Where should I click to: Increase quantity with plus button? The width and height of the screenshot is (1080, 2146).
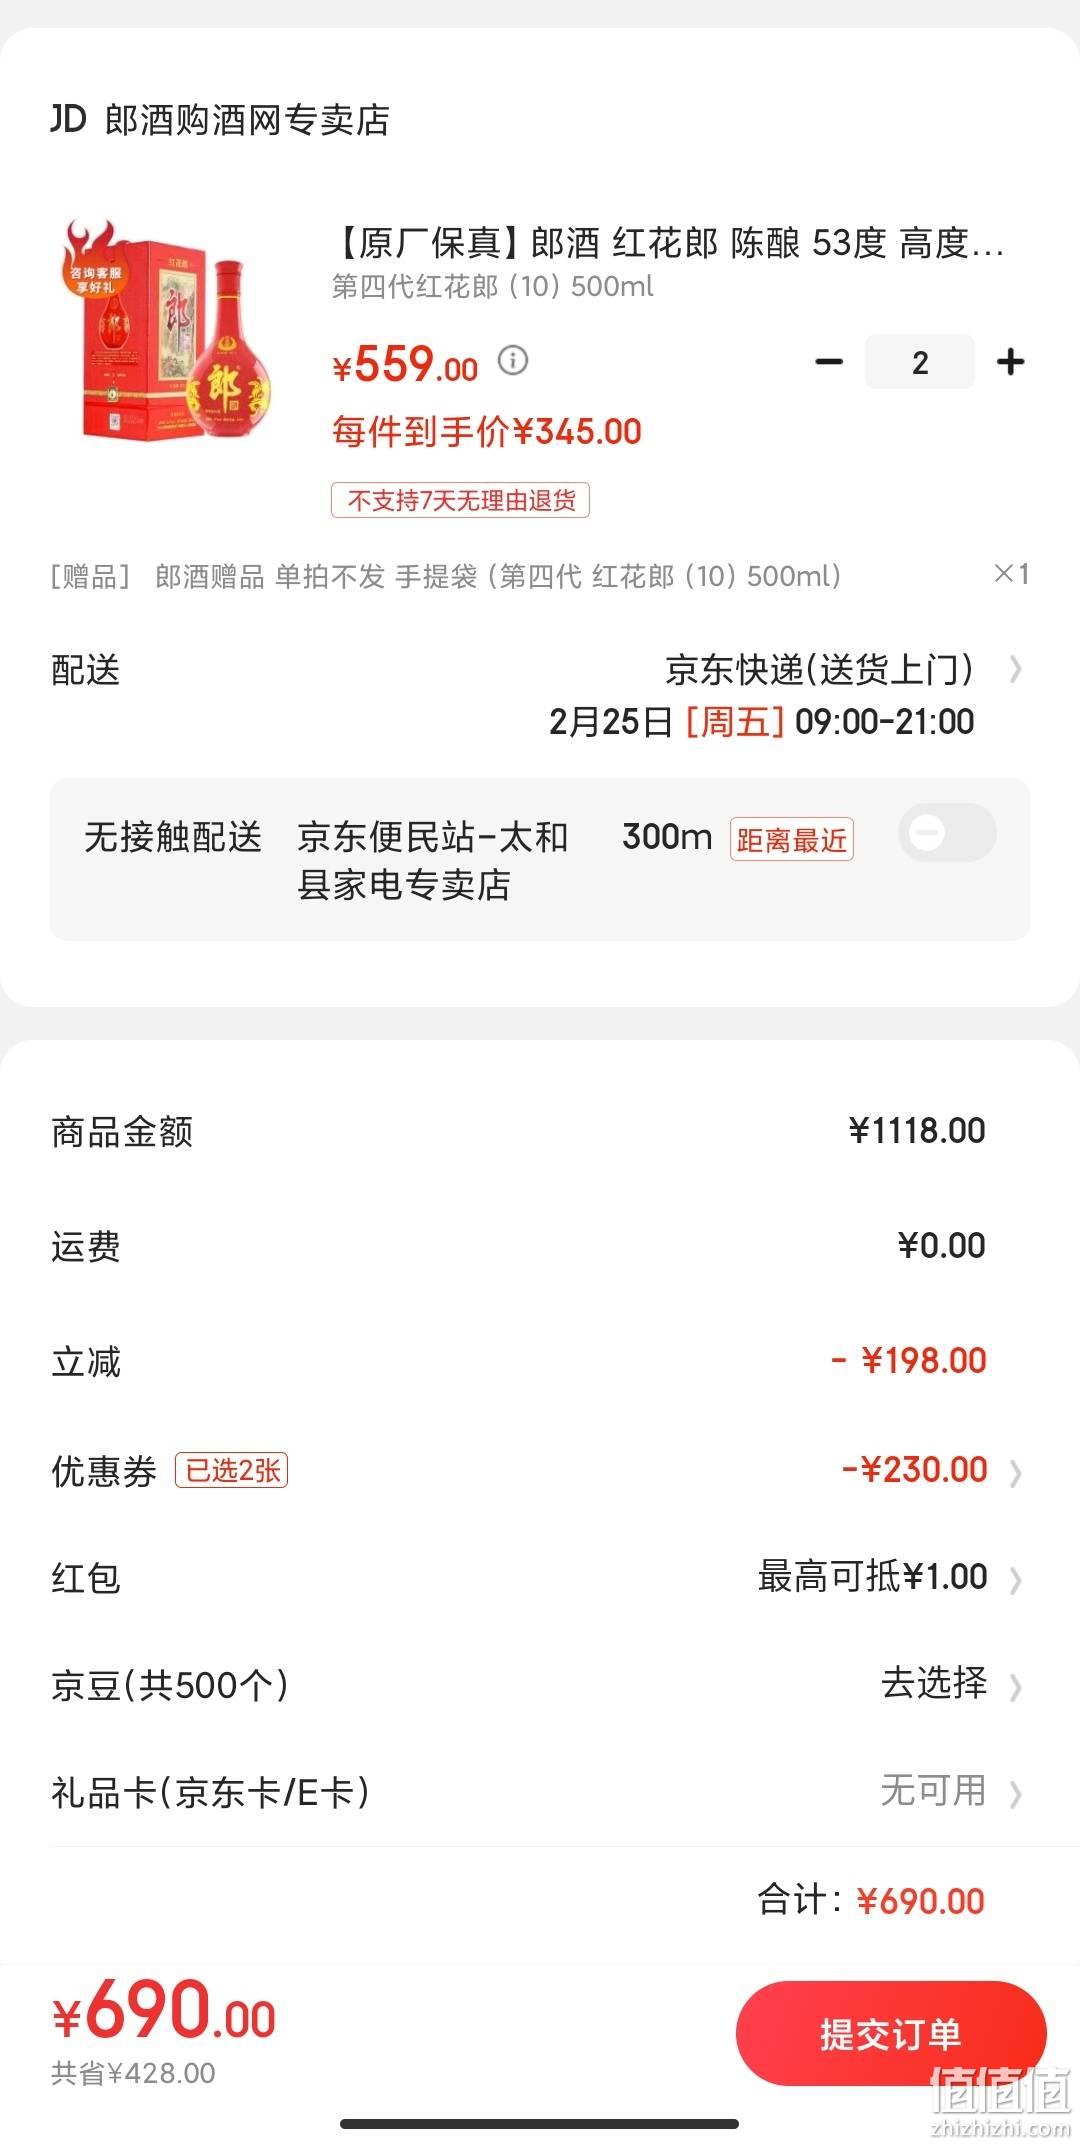1011,362
